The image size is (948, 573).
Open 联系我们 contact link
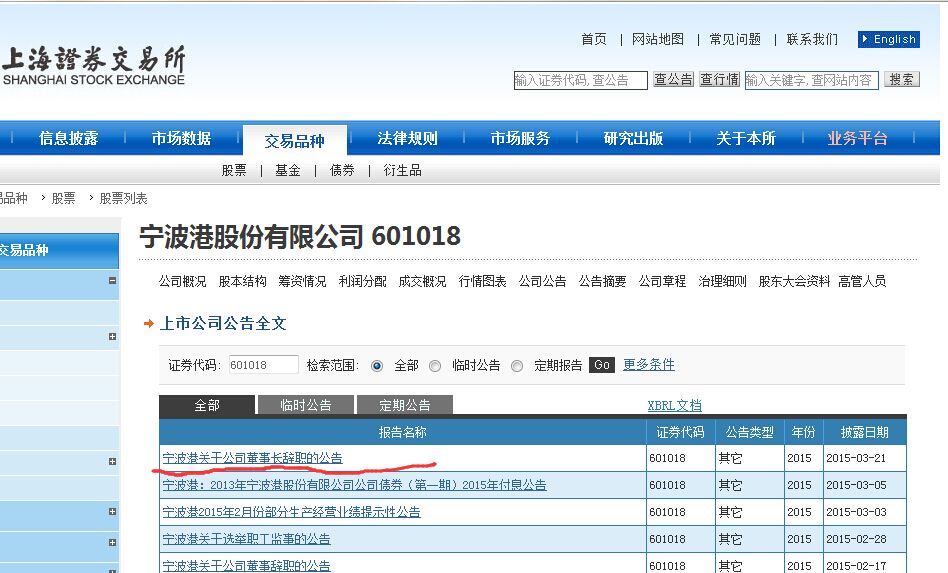point(812,39)
